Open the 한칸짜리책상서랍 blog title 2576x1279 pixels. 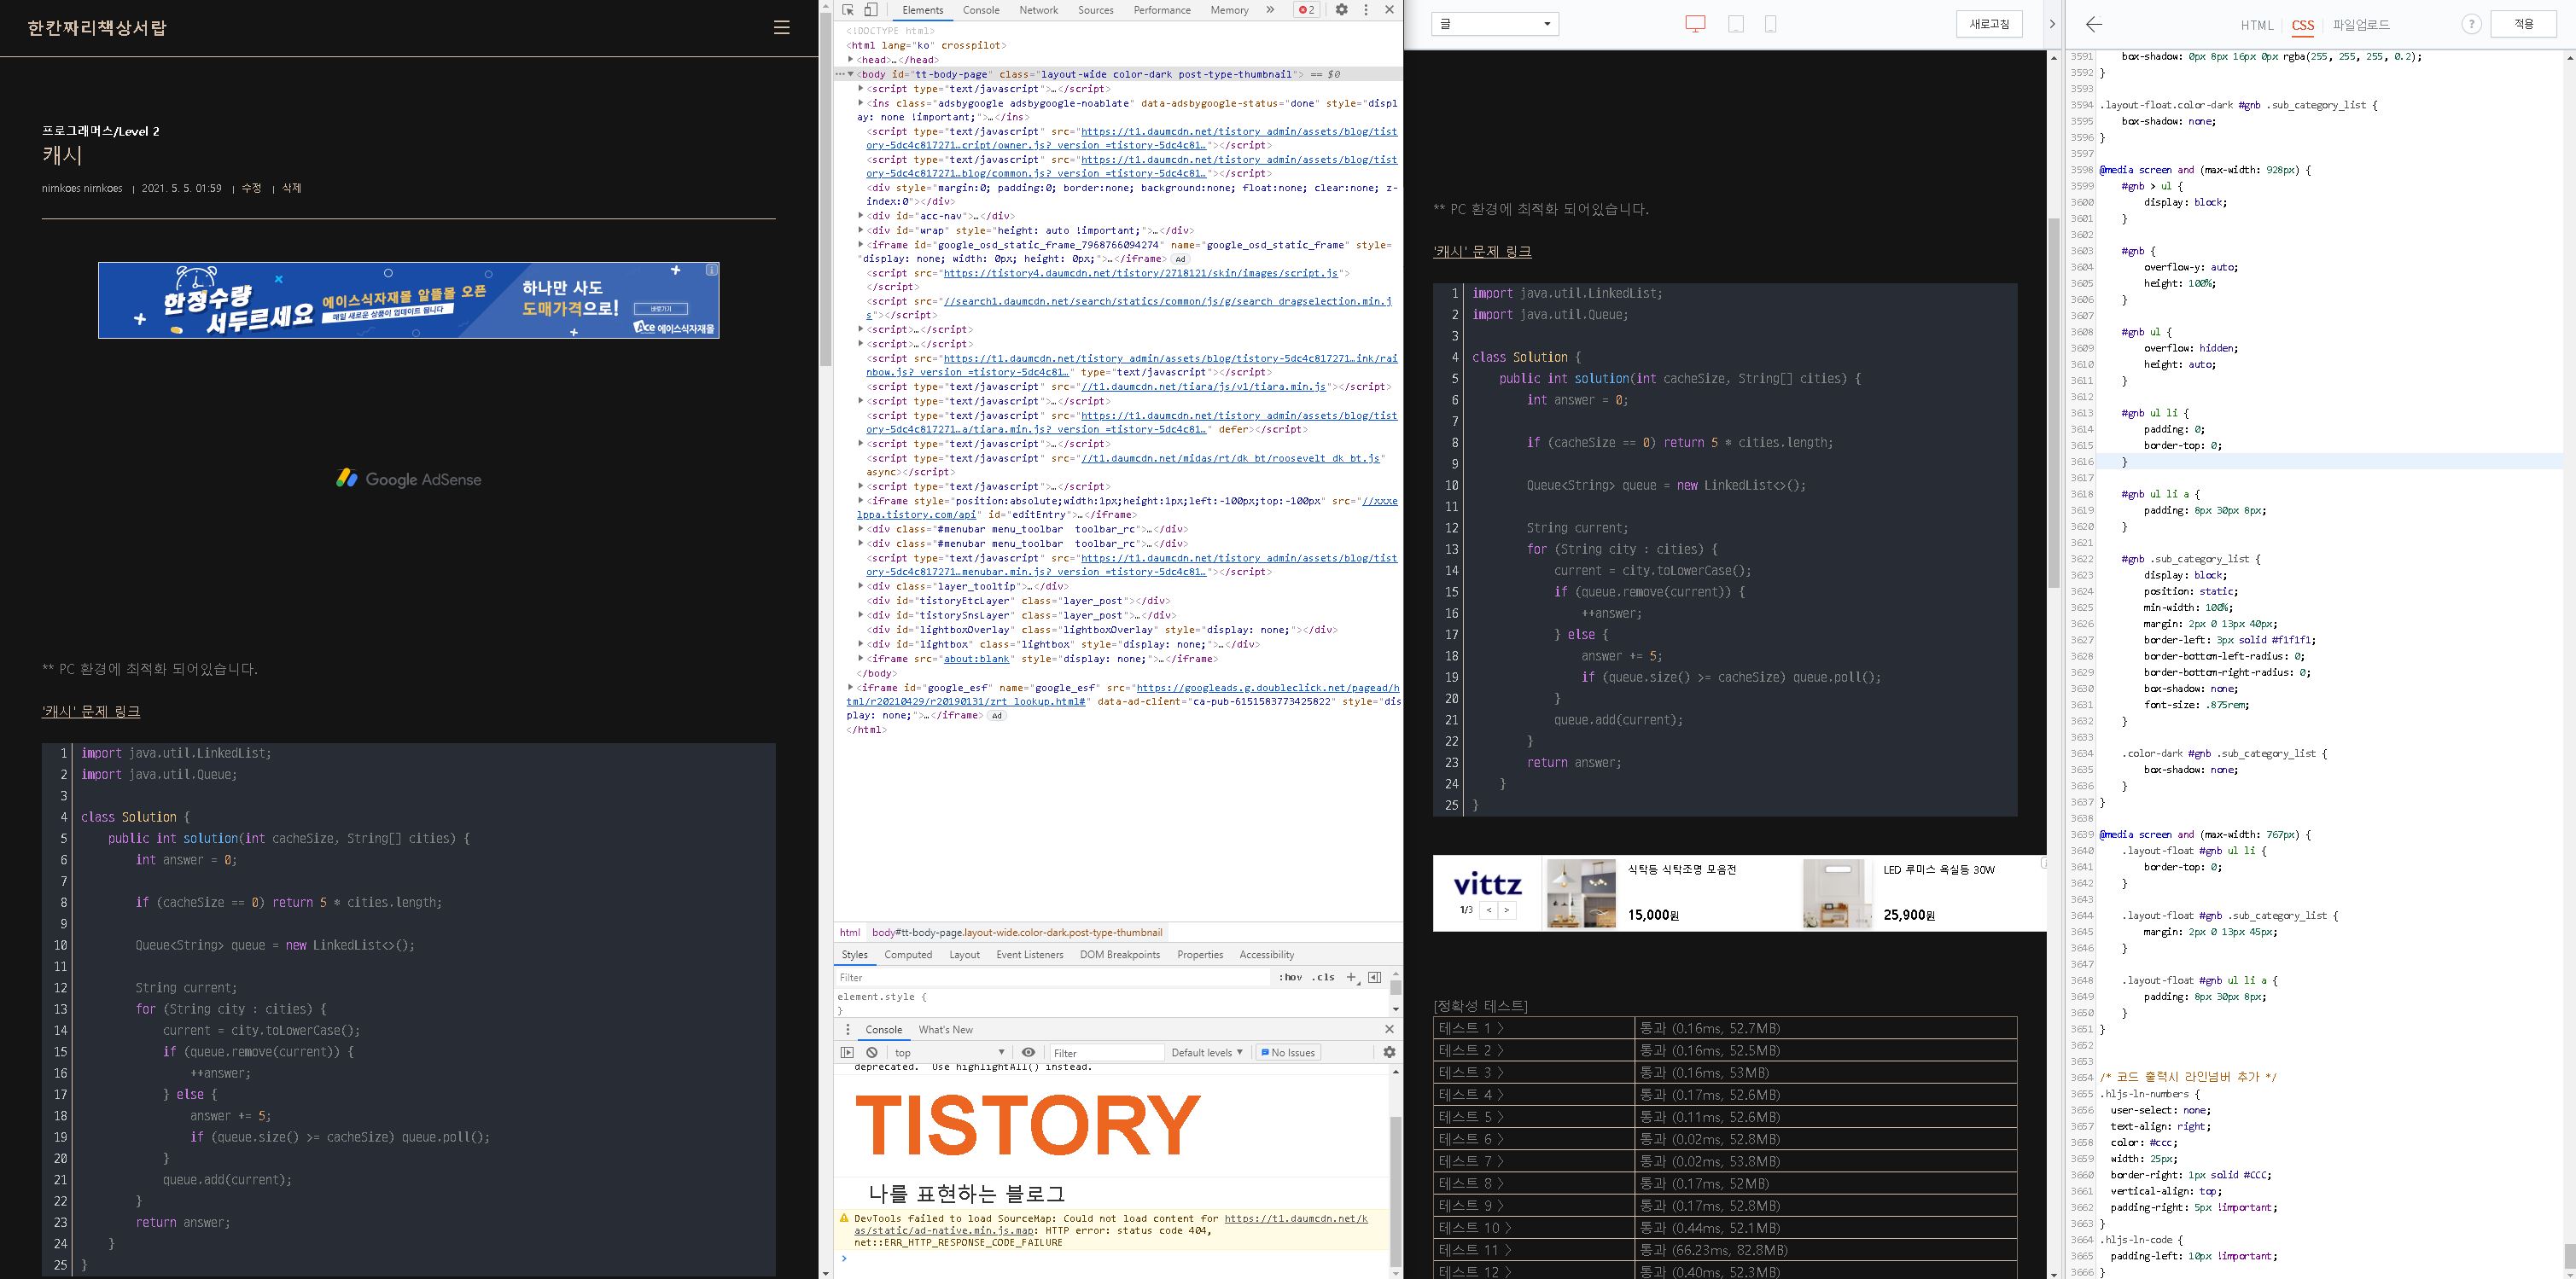97,28
